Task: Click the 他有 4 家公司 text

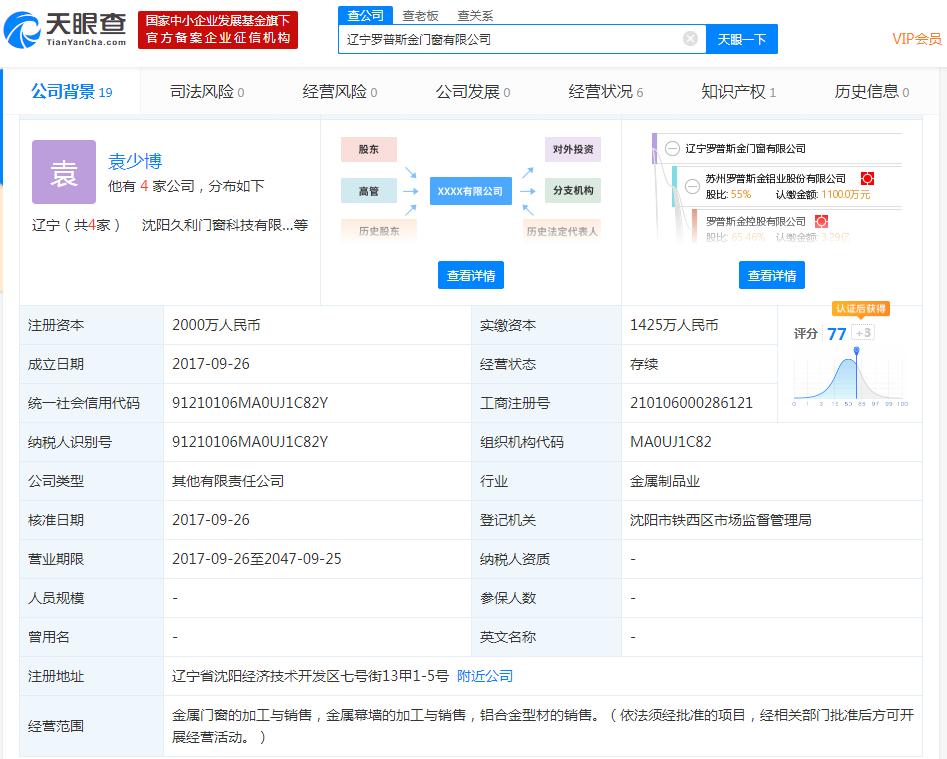Action: (186, 186)
